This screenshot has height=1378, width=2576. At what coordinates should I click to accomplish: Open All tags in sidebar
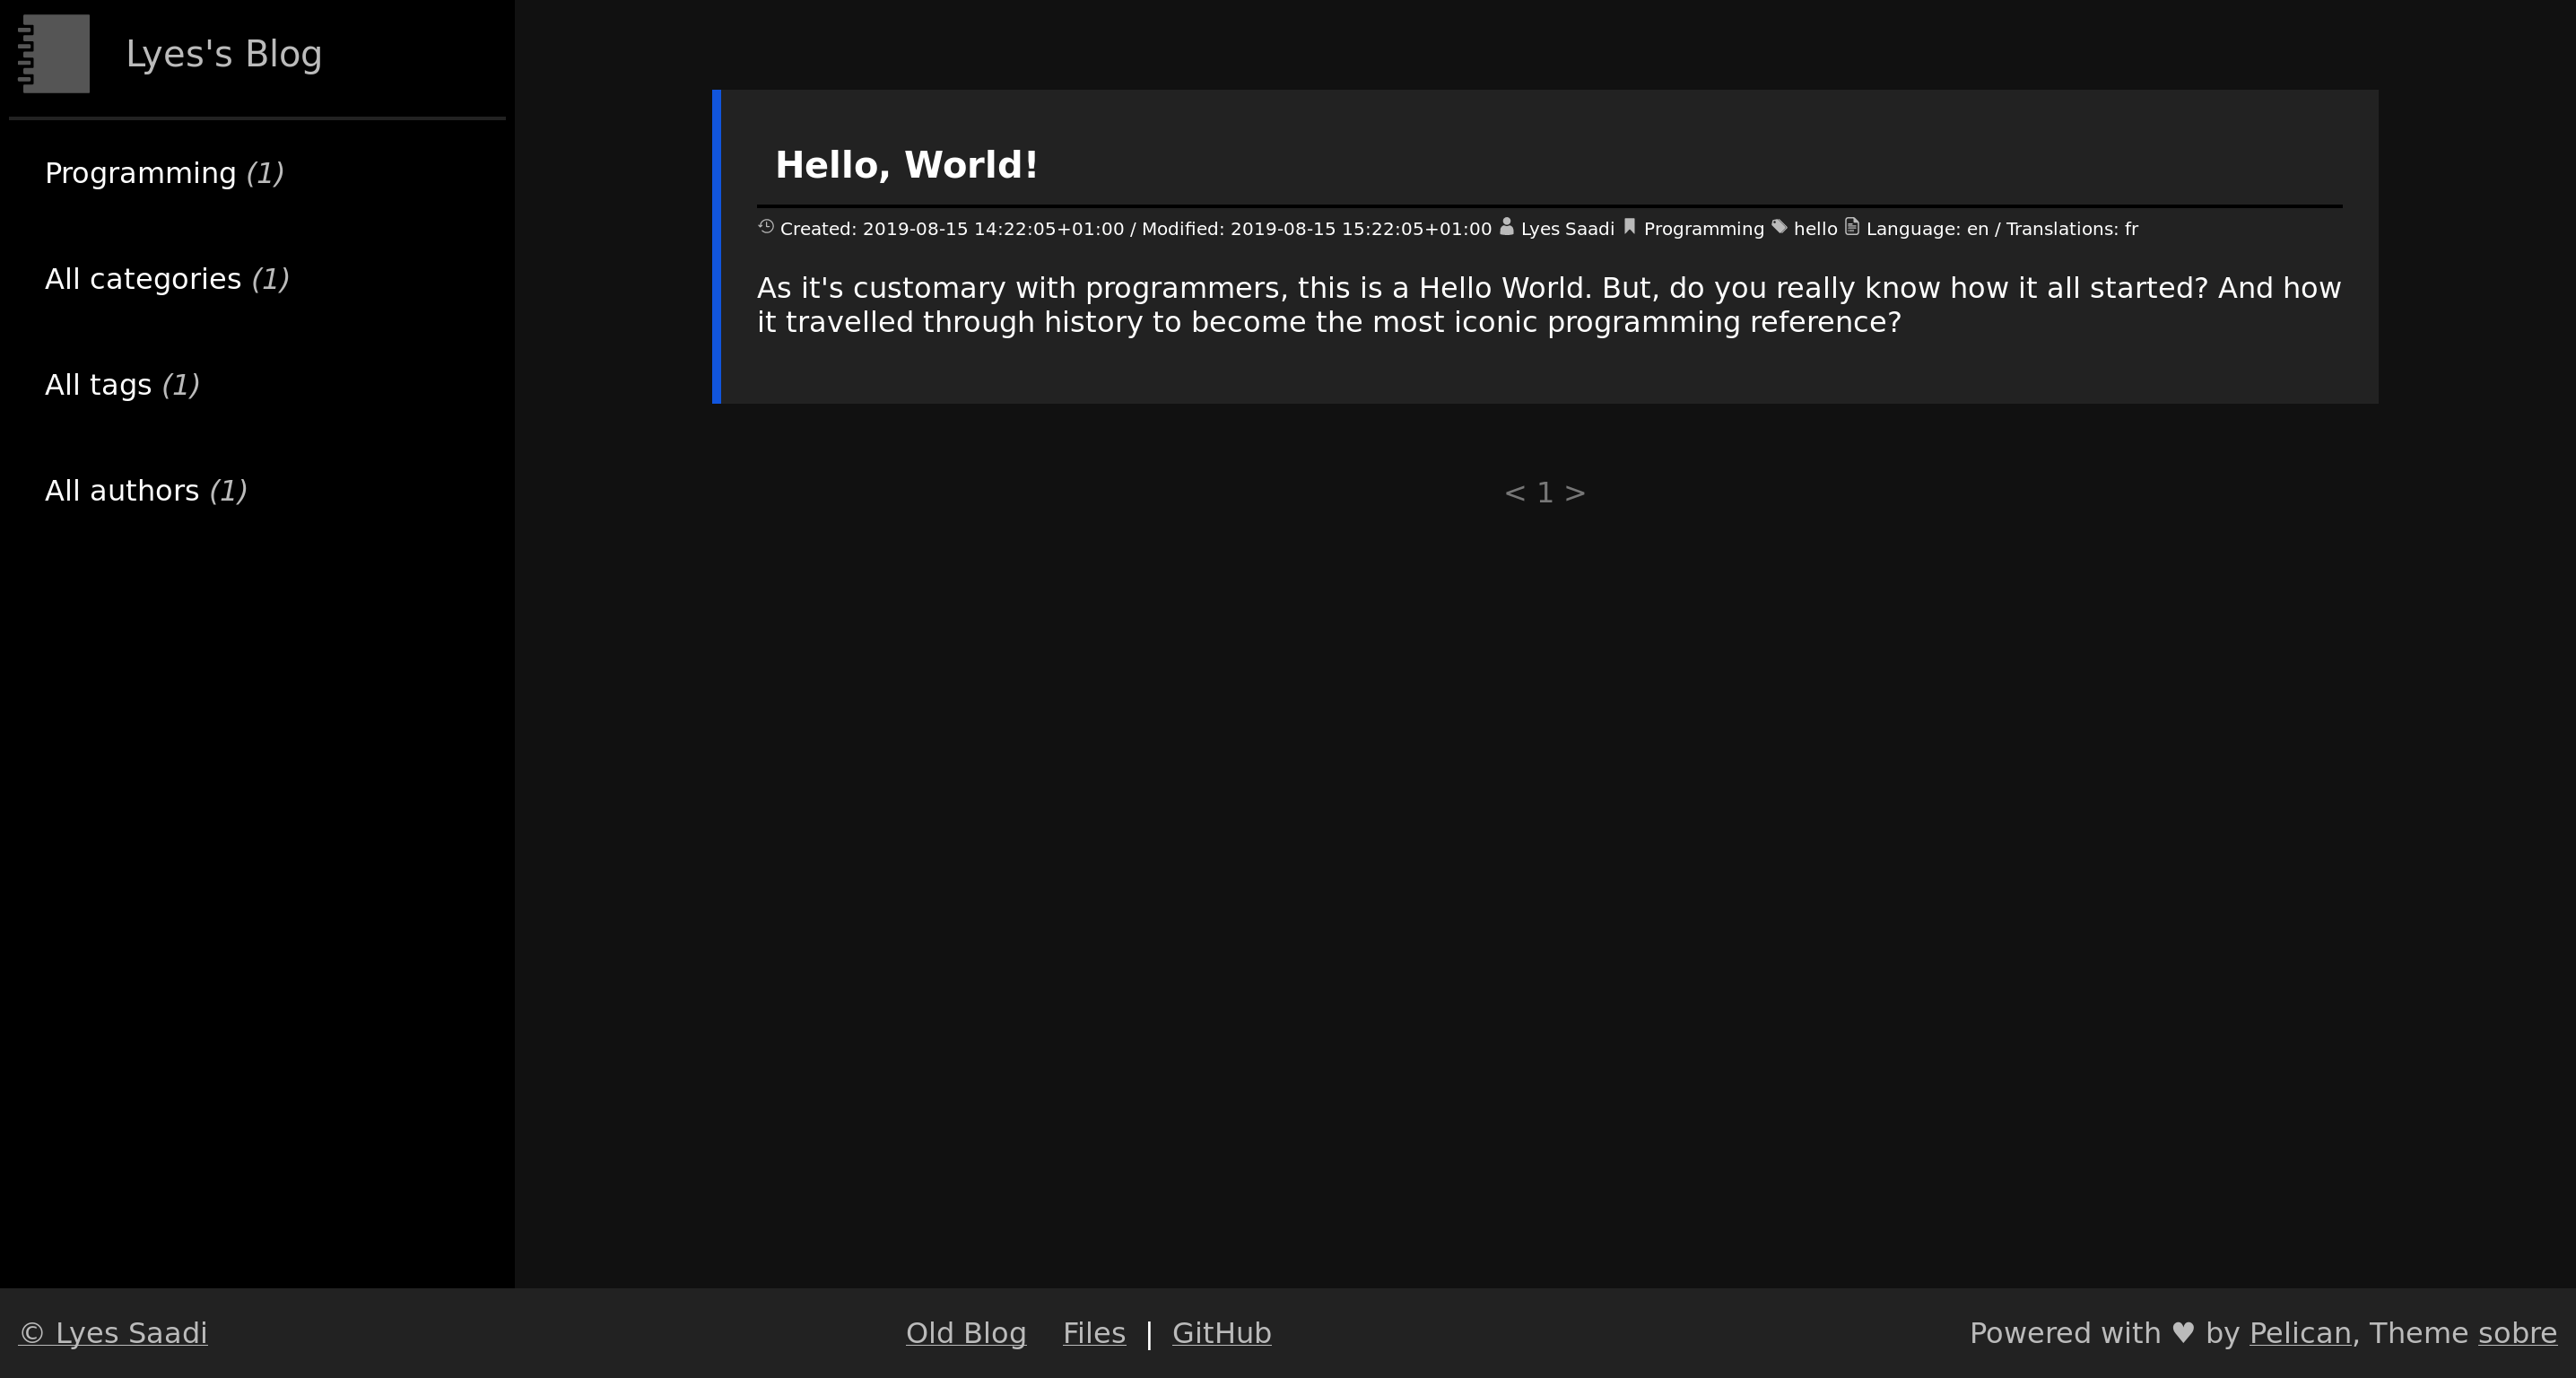[98, 385]
